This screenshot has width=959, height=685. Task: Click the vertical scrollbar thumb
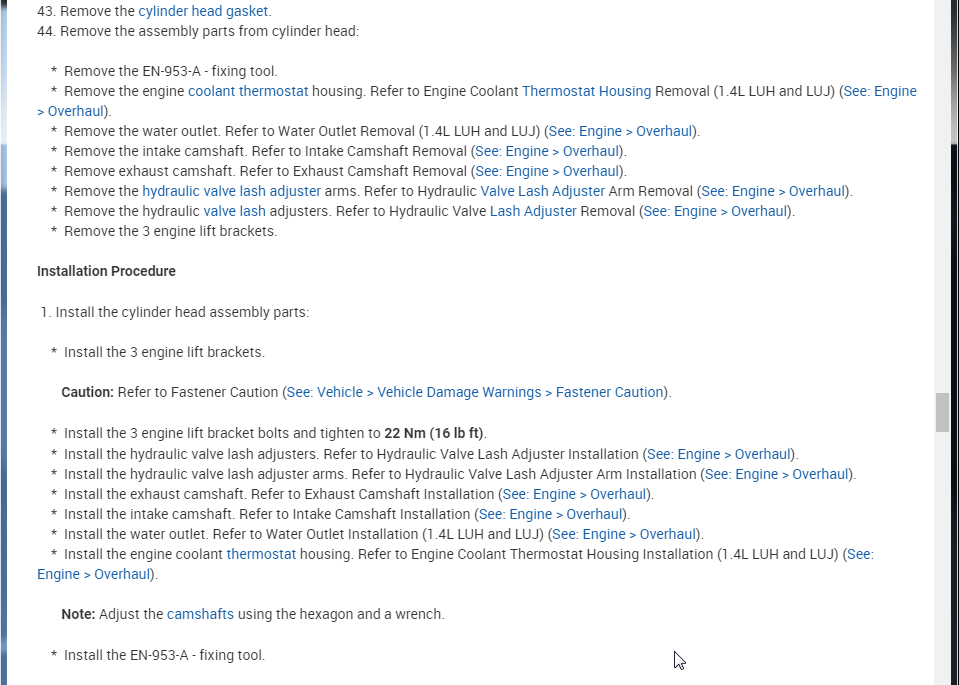(x=942, y=412)
